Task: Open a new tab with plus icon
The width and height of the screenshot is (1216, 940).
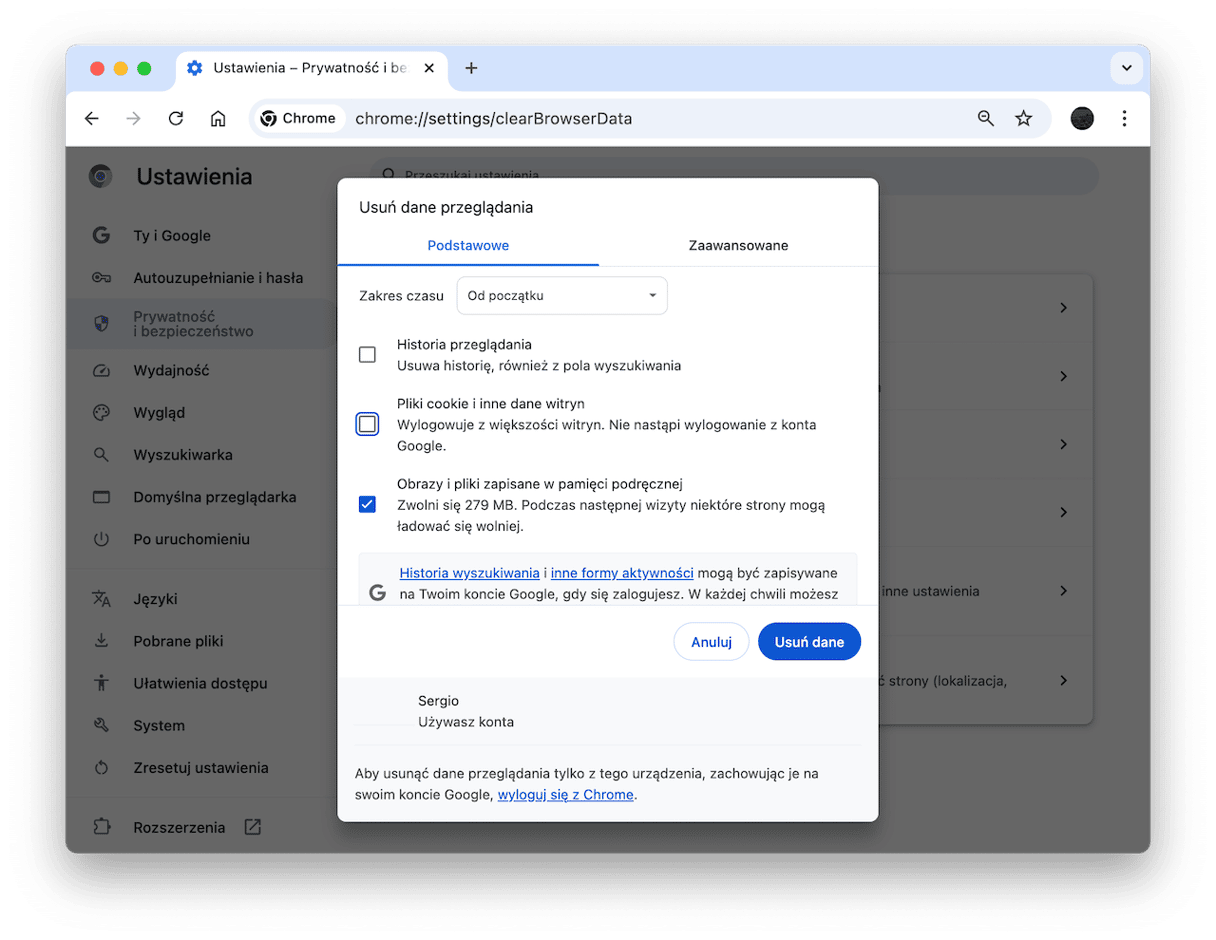Action: coord(471,68)
